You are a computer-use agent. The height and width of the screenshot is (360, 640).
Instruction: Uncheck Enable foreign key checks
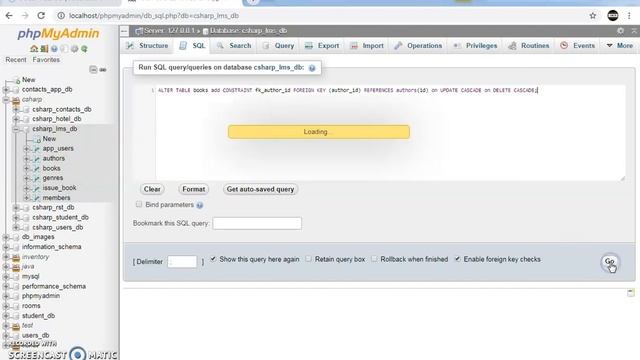458,259
